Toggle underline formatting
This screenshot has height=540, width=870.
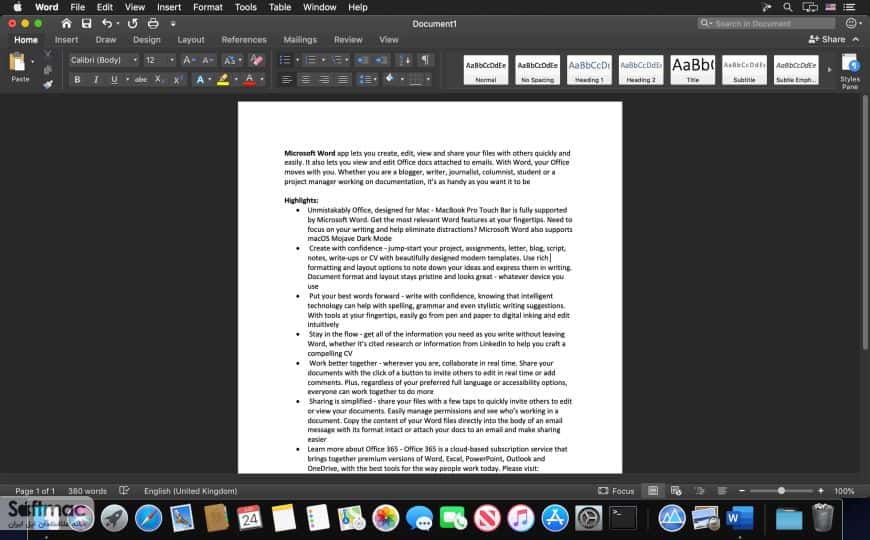pos(114,80)
